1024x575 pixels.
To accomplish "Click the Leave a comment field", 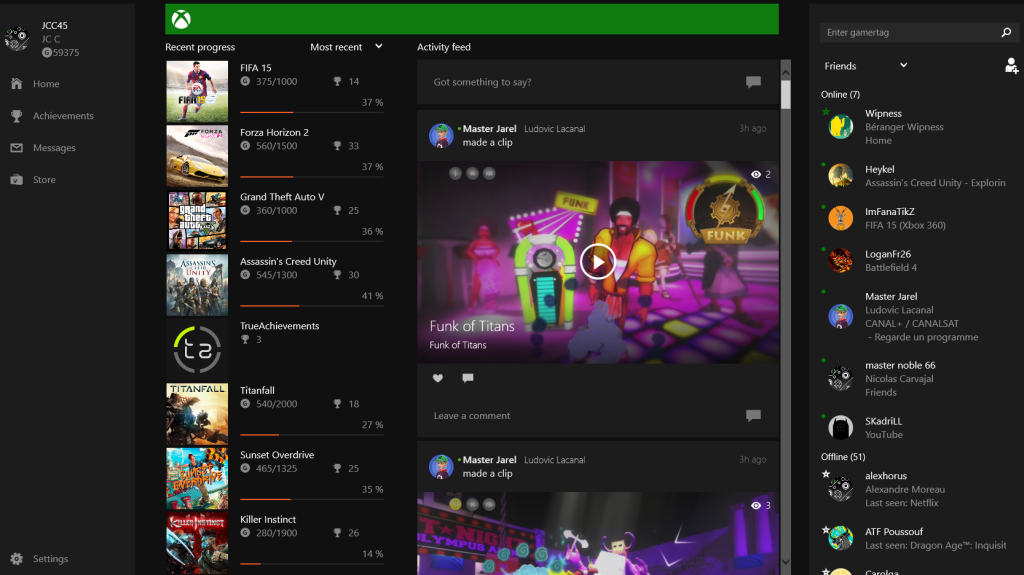I will click(x=581, y=416).
